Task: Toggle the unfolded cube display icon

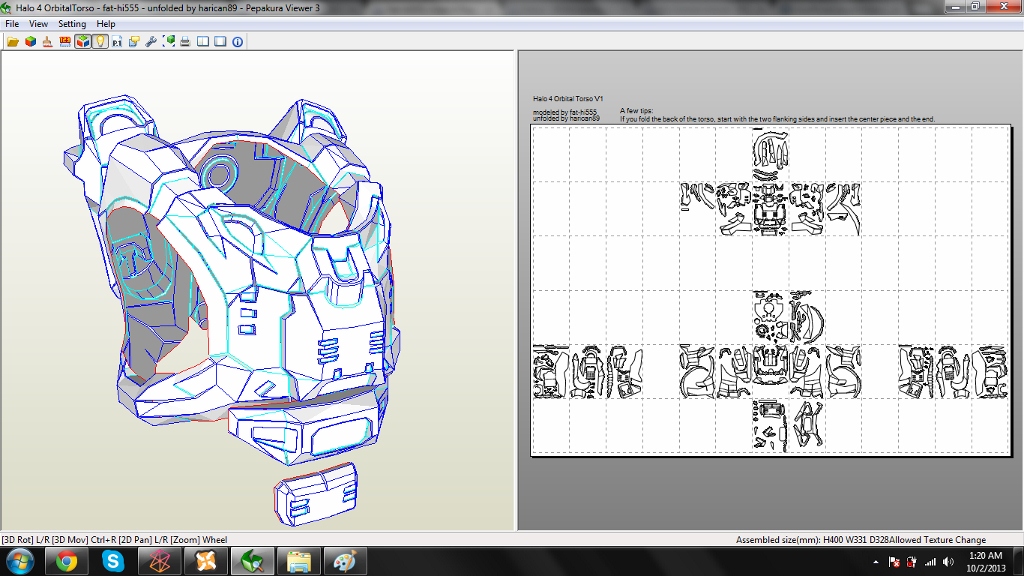Action: point(82,42)
